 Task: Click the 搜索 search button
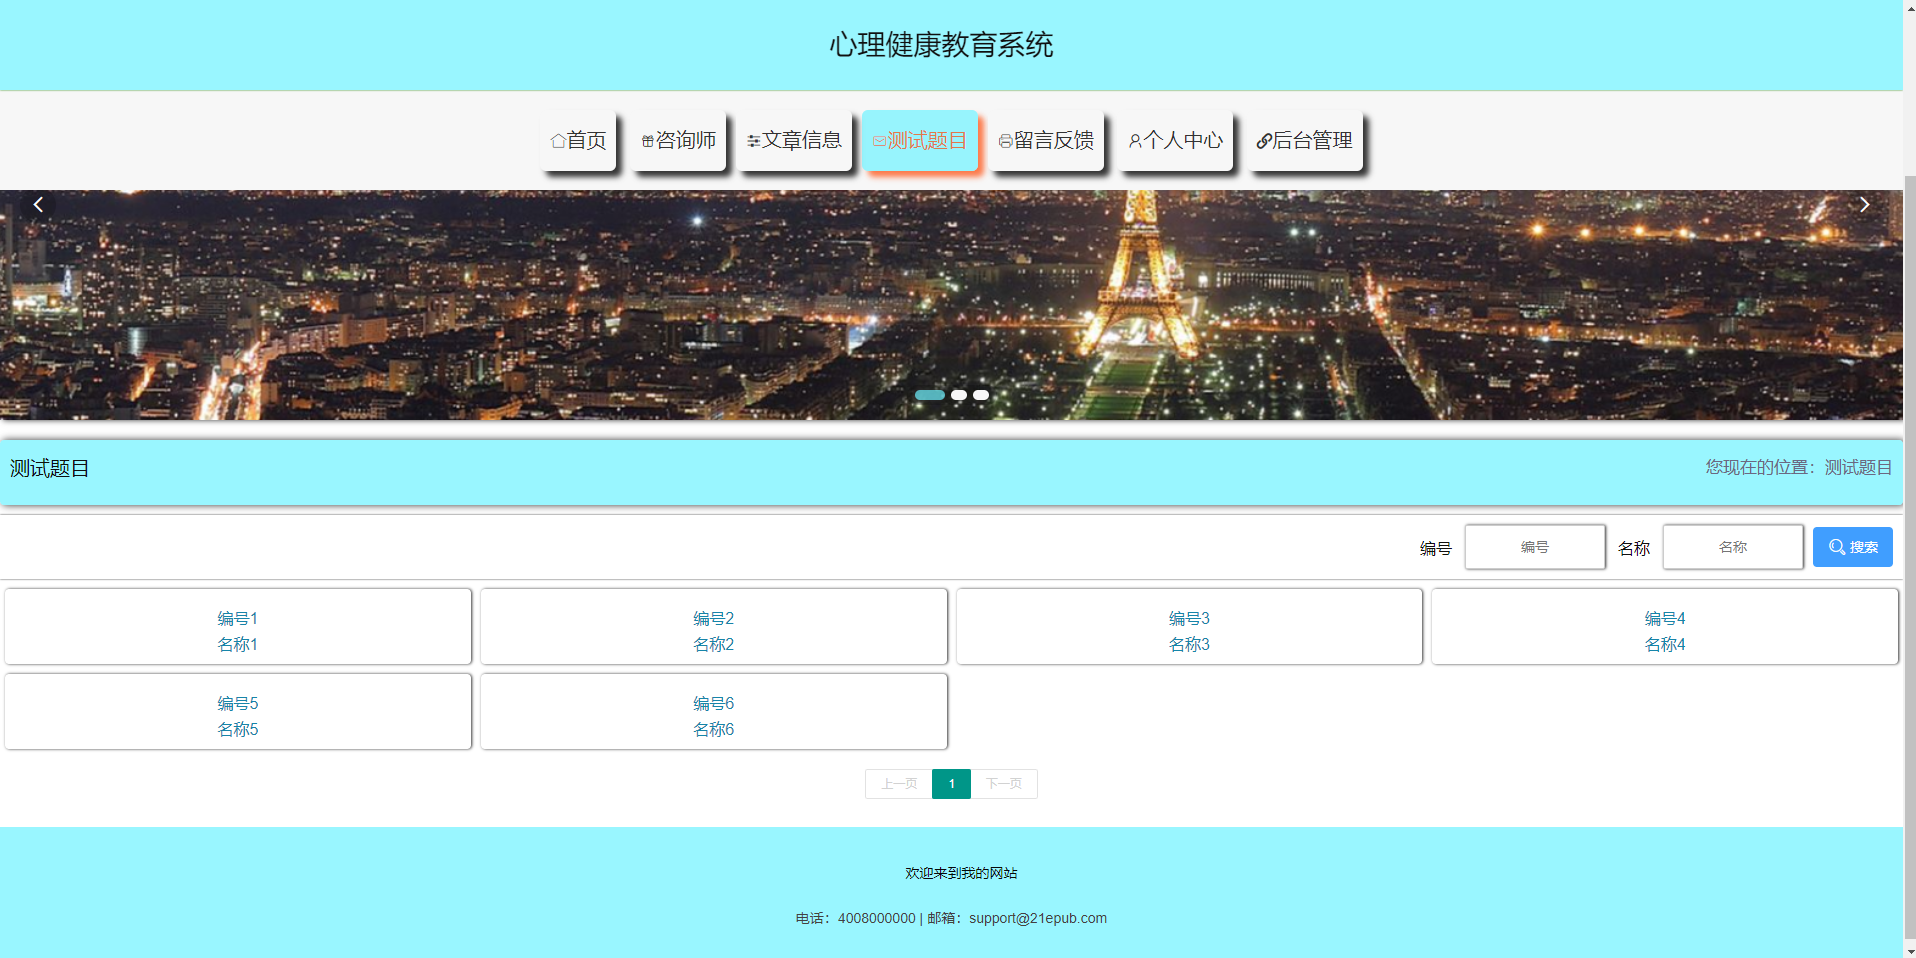(x=1853, y=547)
